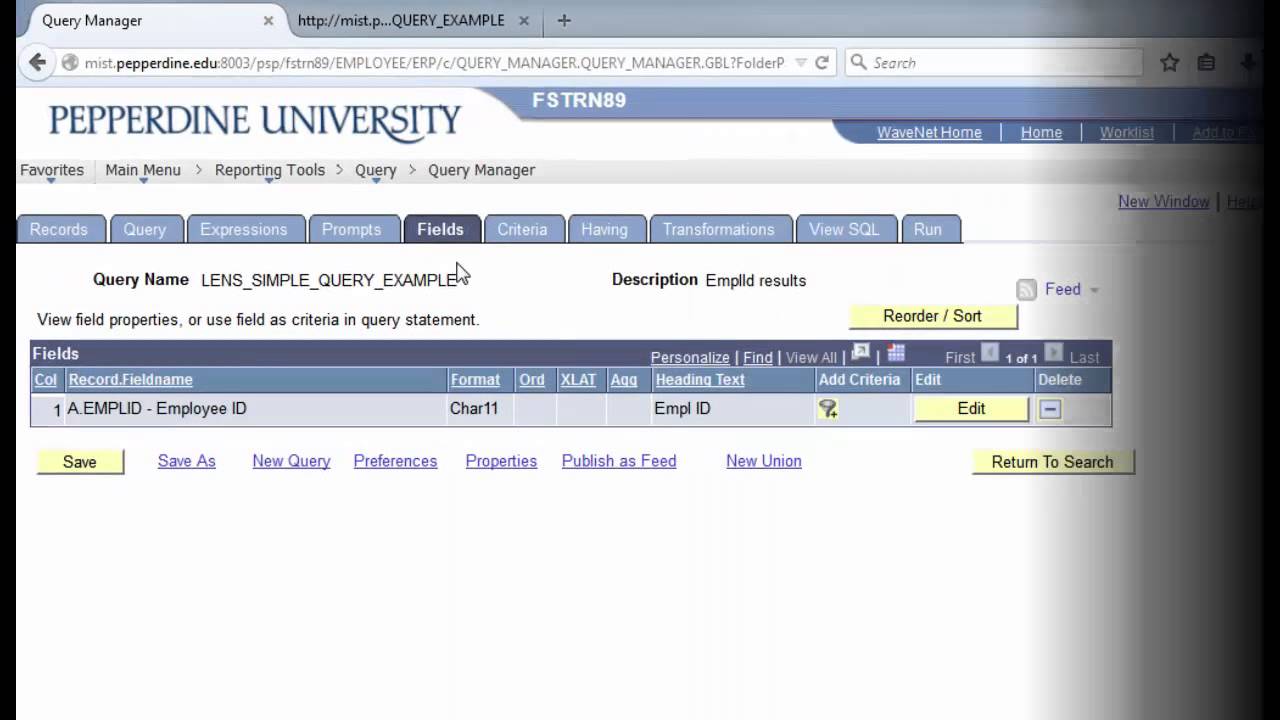
Task: Open the Expressions tab
Action: (x=243, y=229)
